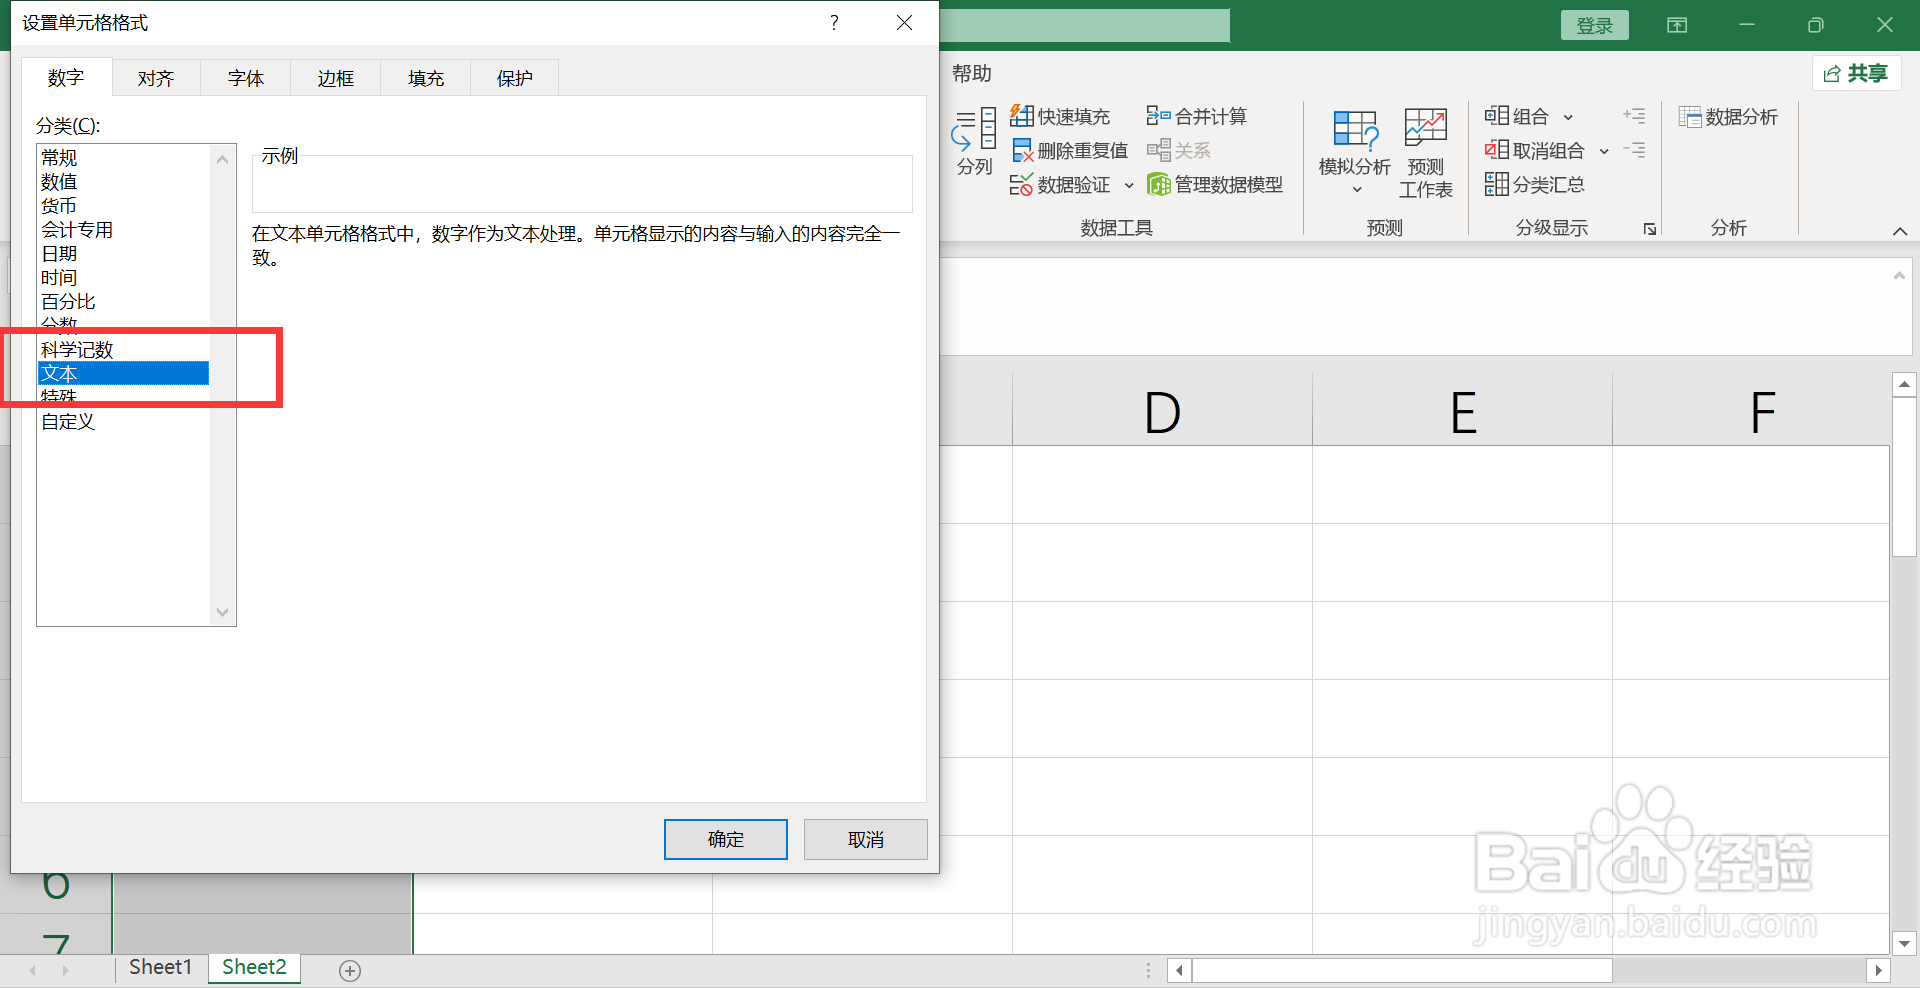Click 取消 button in format dialog
Viewport: 1920px width, 988px height.
tap(866, 840)
